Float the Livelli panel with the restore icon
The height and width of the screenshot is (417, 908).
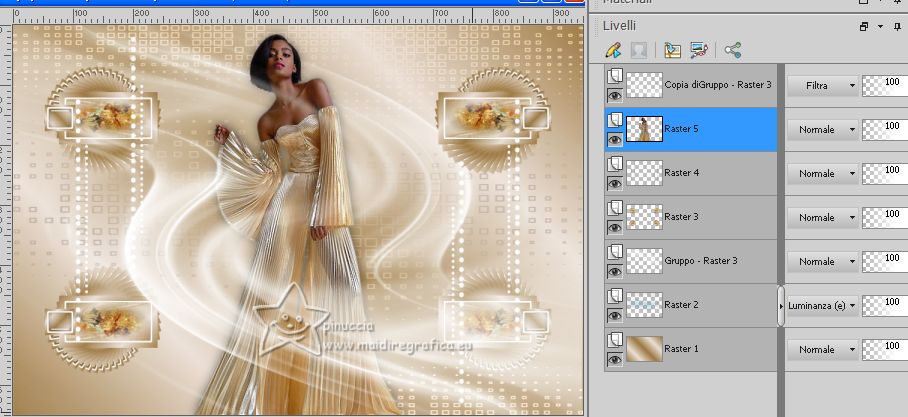point(863,27)
